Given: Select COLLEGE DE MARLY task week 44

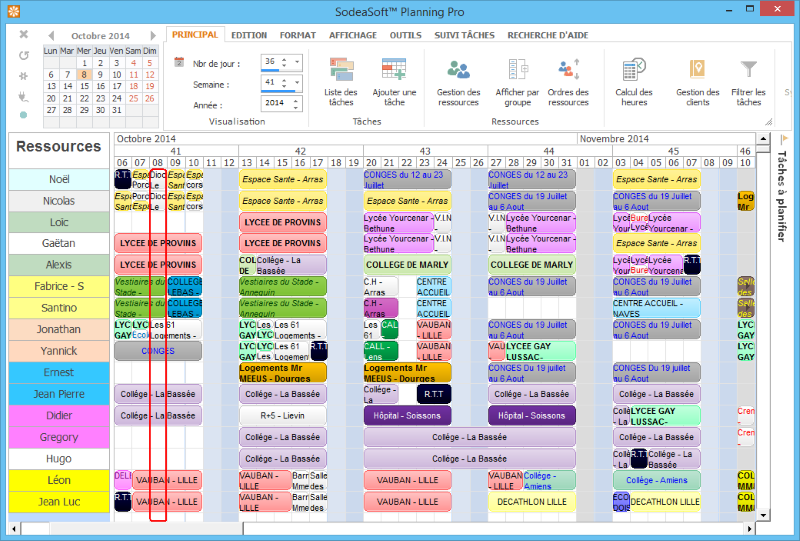Looking at the screenshot, I should [x=531, y=265].
